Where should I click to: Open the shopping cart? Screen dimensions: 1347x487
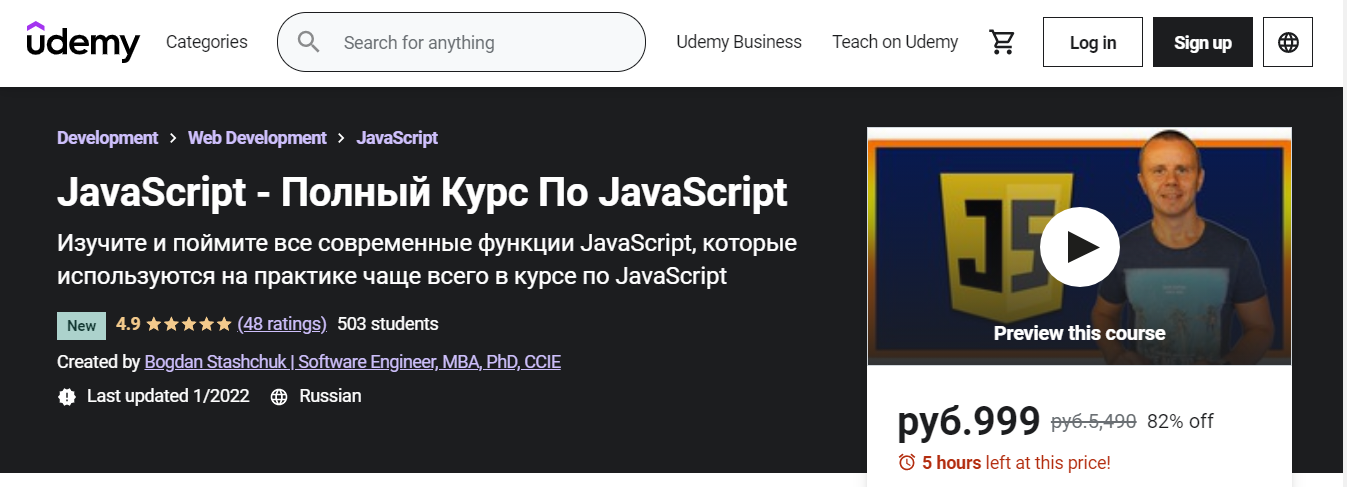(x=1001, y=42)
